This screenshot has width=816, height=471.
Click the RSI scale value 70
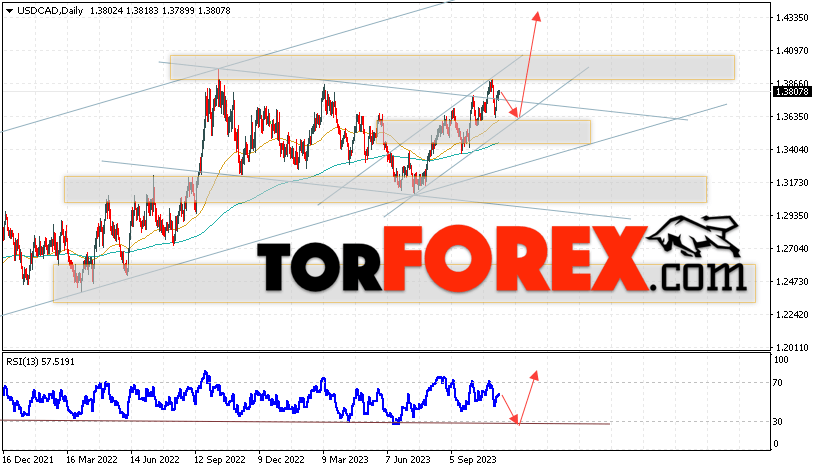[x=777, y=383]
